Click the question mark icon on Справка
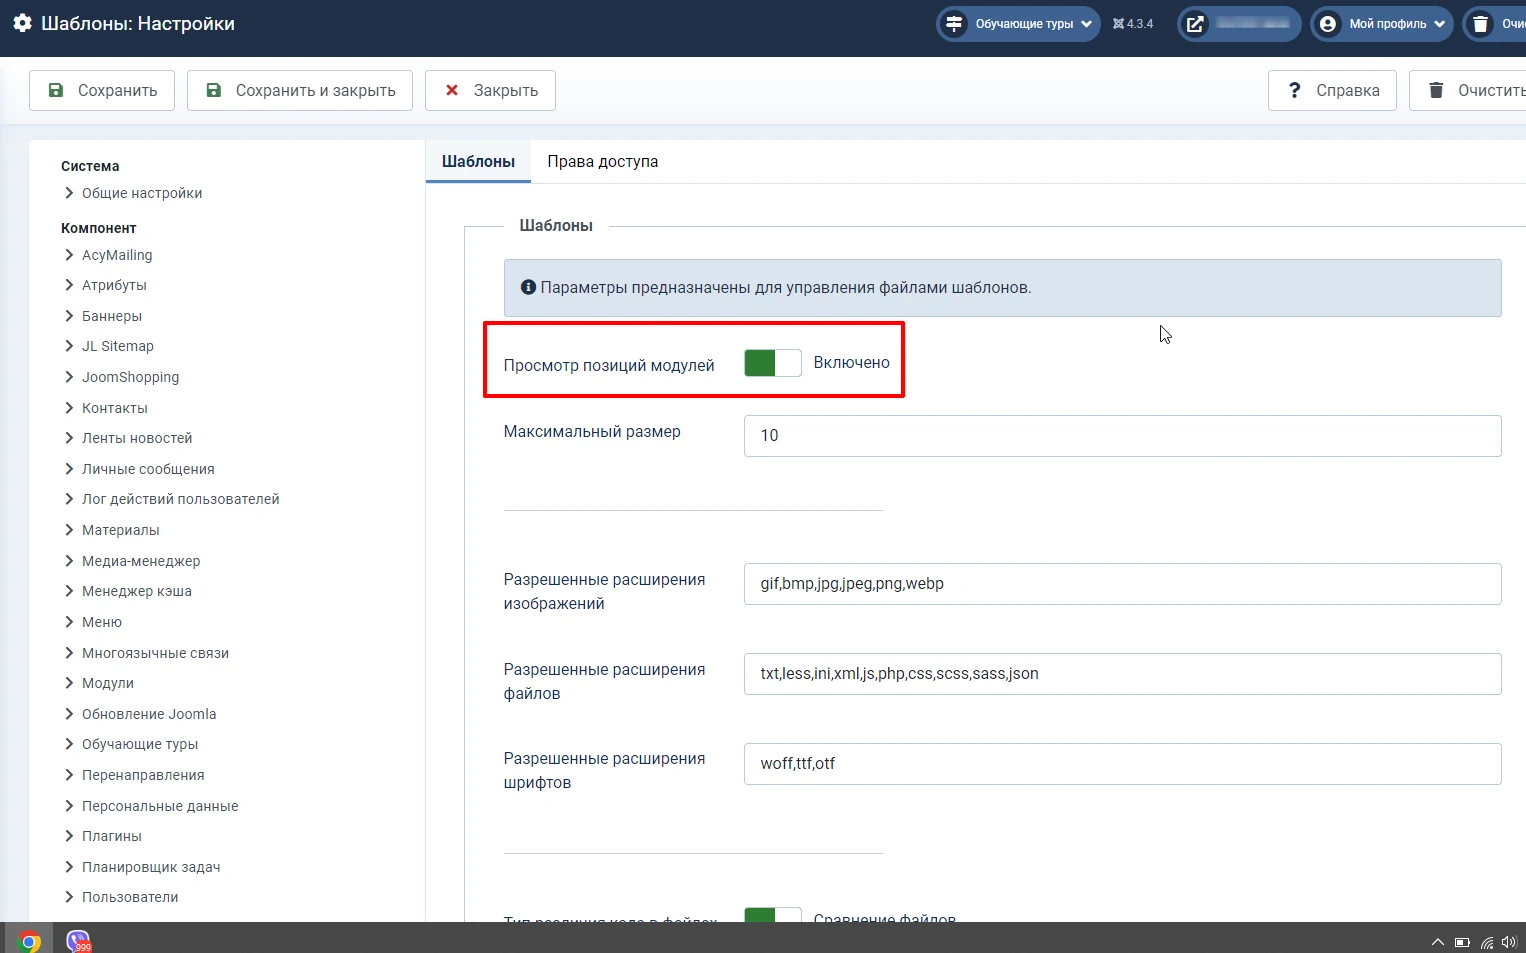Viewport: 1526px width, 953px height. click(1295, 90)
